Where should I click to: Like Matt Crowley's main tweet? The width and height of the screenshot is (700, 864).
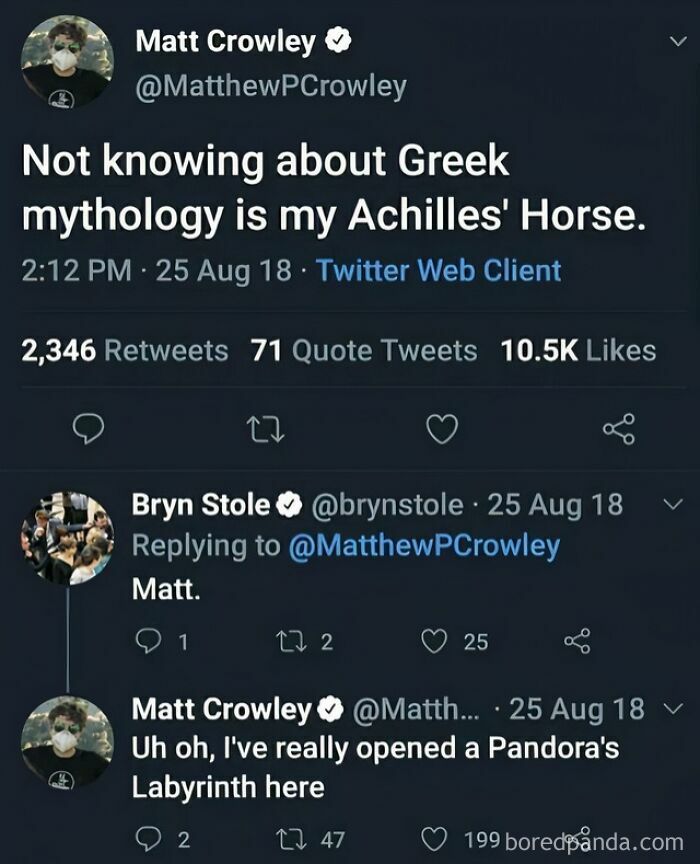coord(443,427)
